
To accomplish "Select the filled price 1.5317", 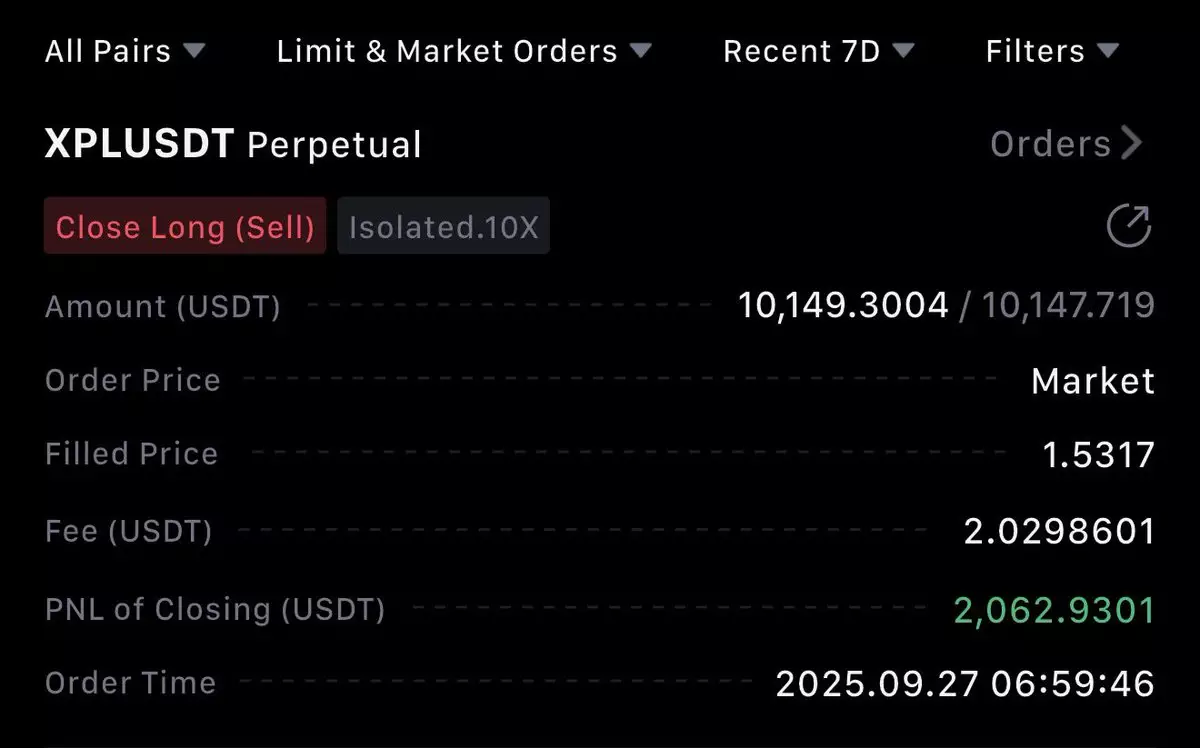I will coord(1098,455).
